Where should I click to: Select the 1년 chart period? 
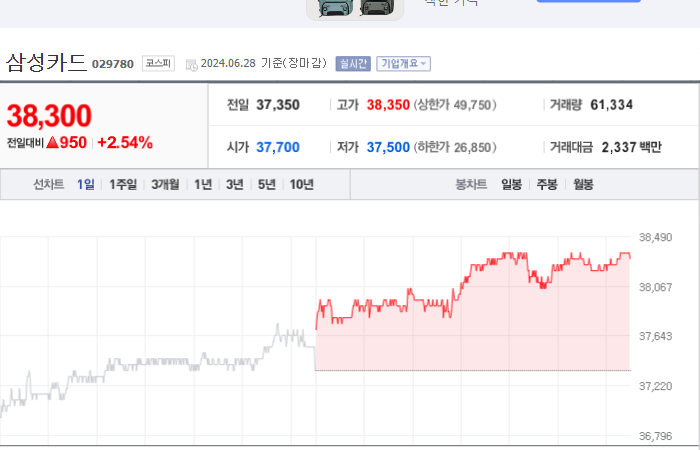point(203,184)
